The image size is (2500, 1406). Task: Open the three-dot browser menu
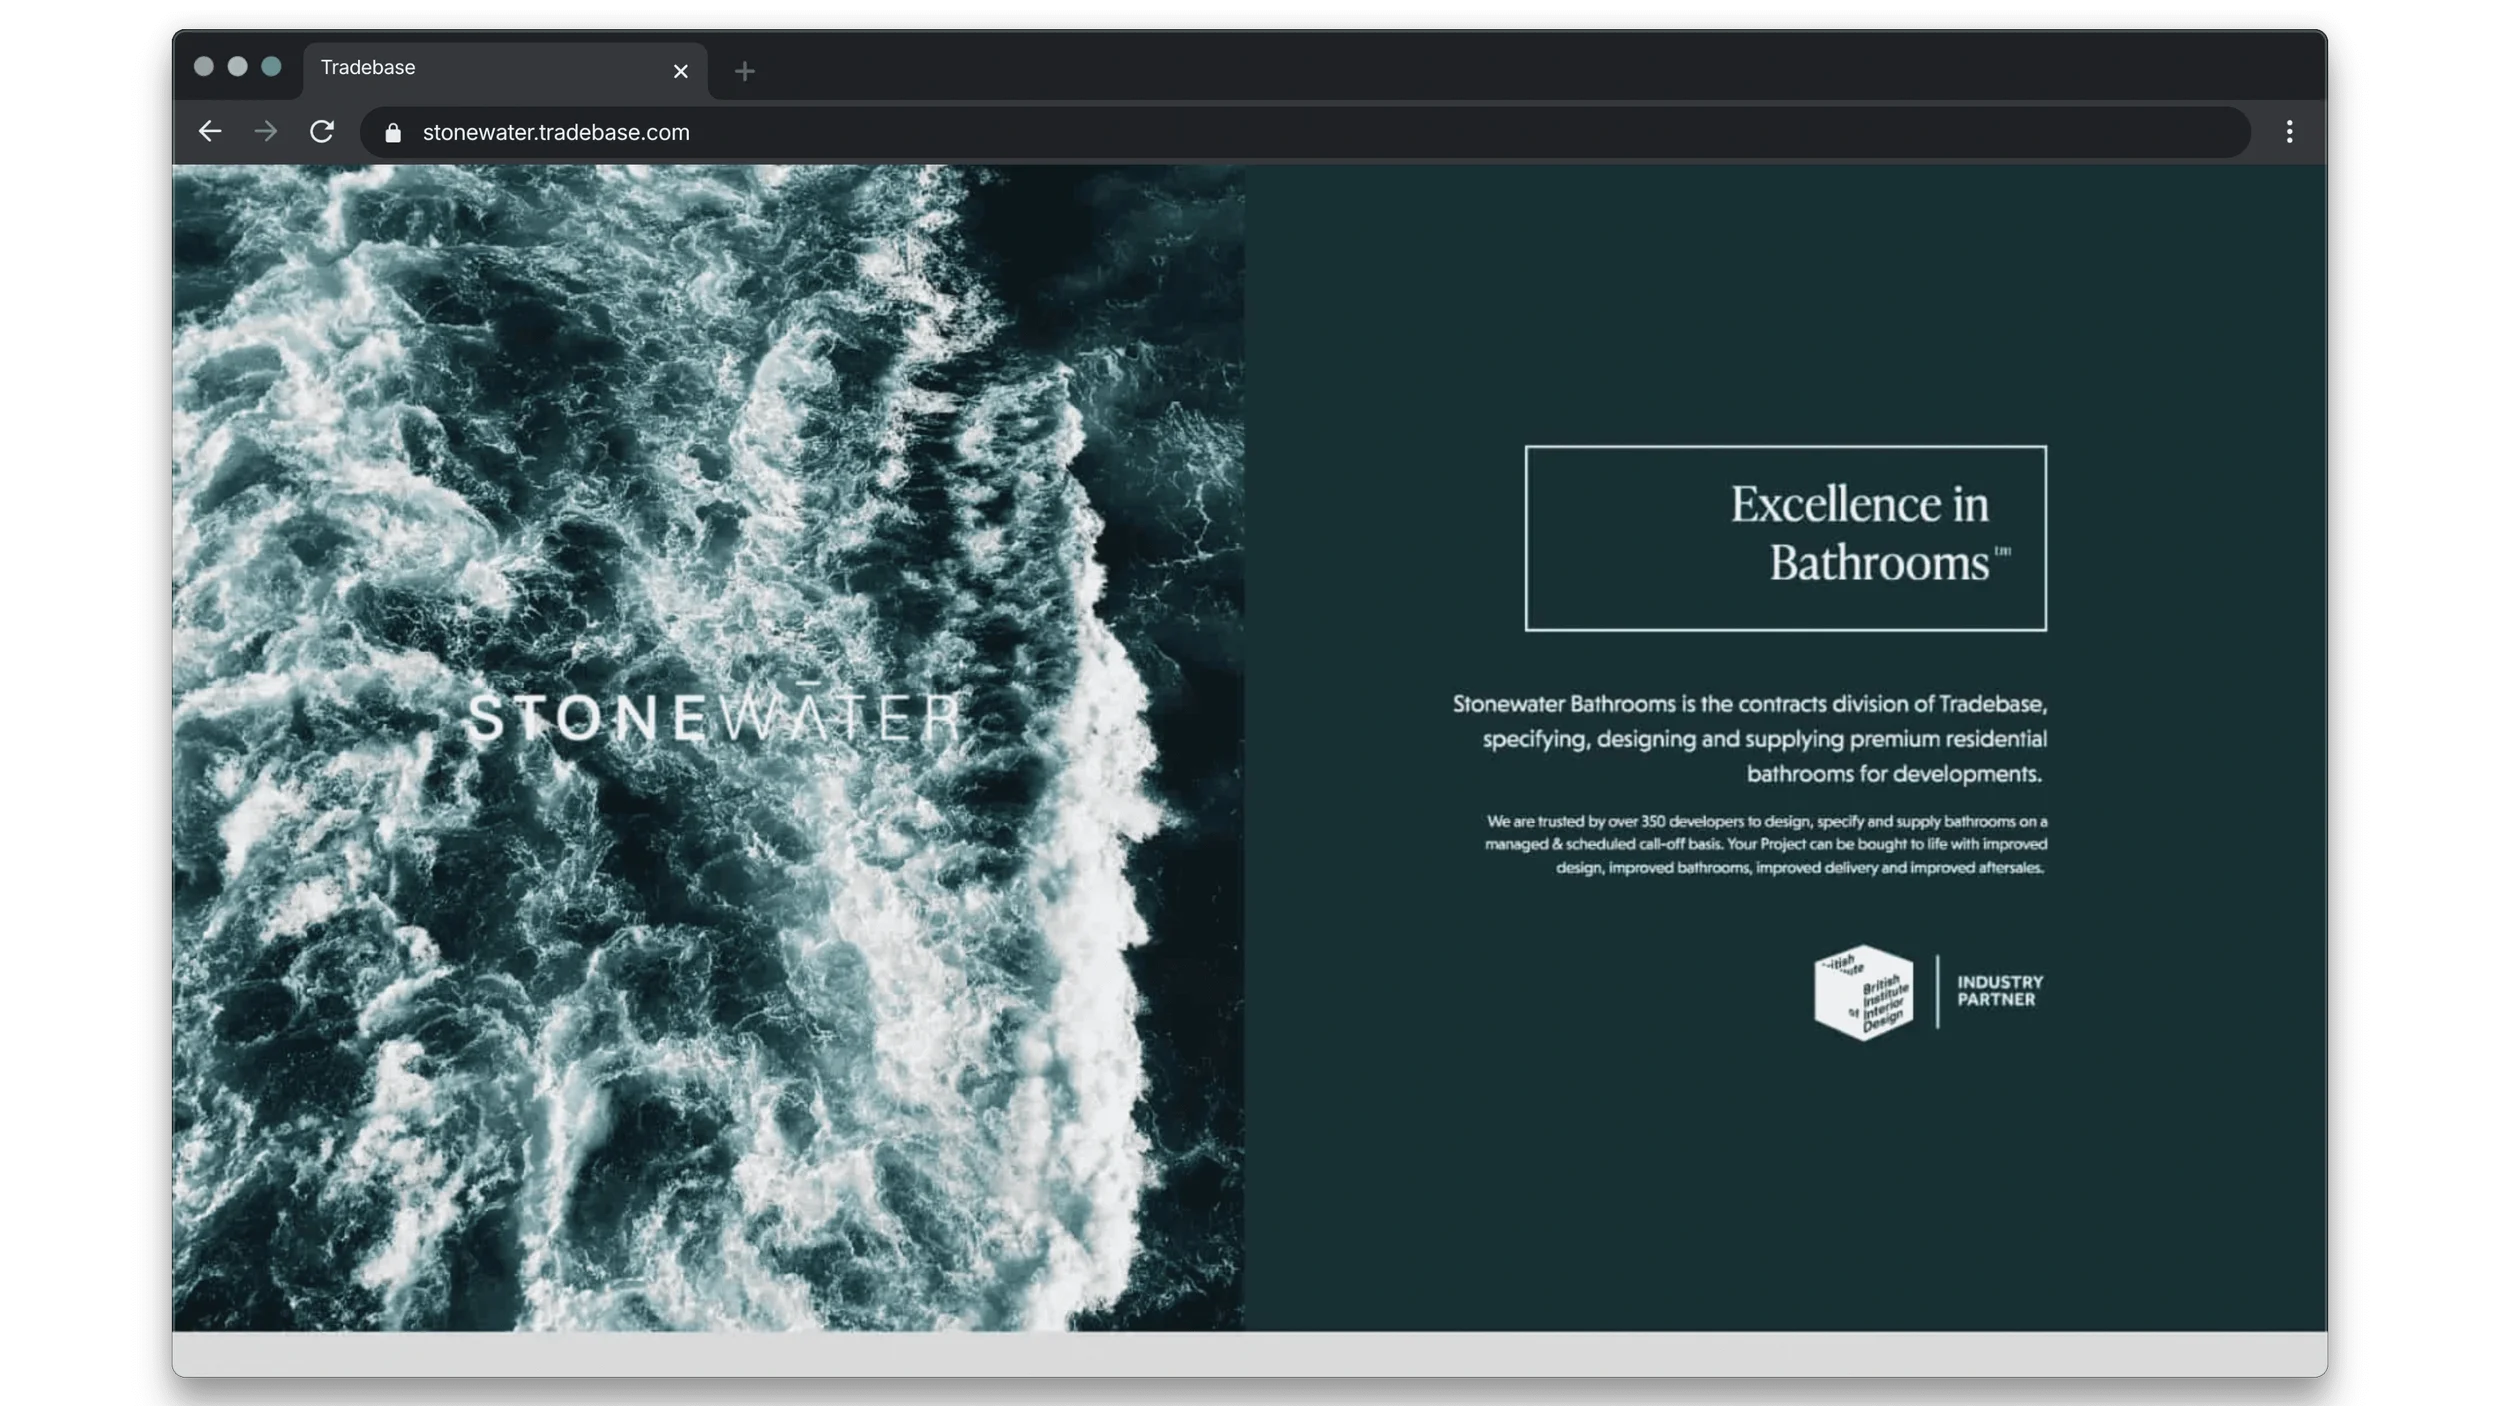click(x=2289, y=132)
